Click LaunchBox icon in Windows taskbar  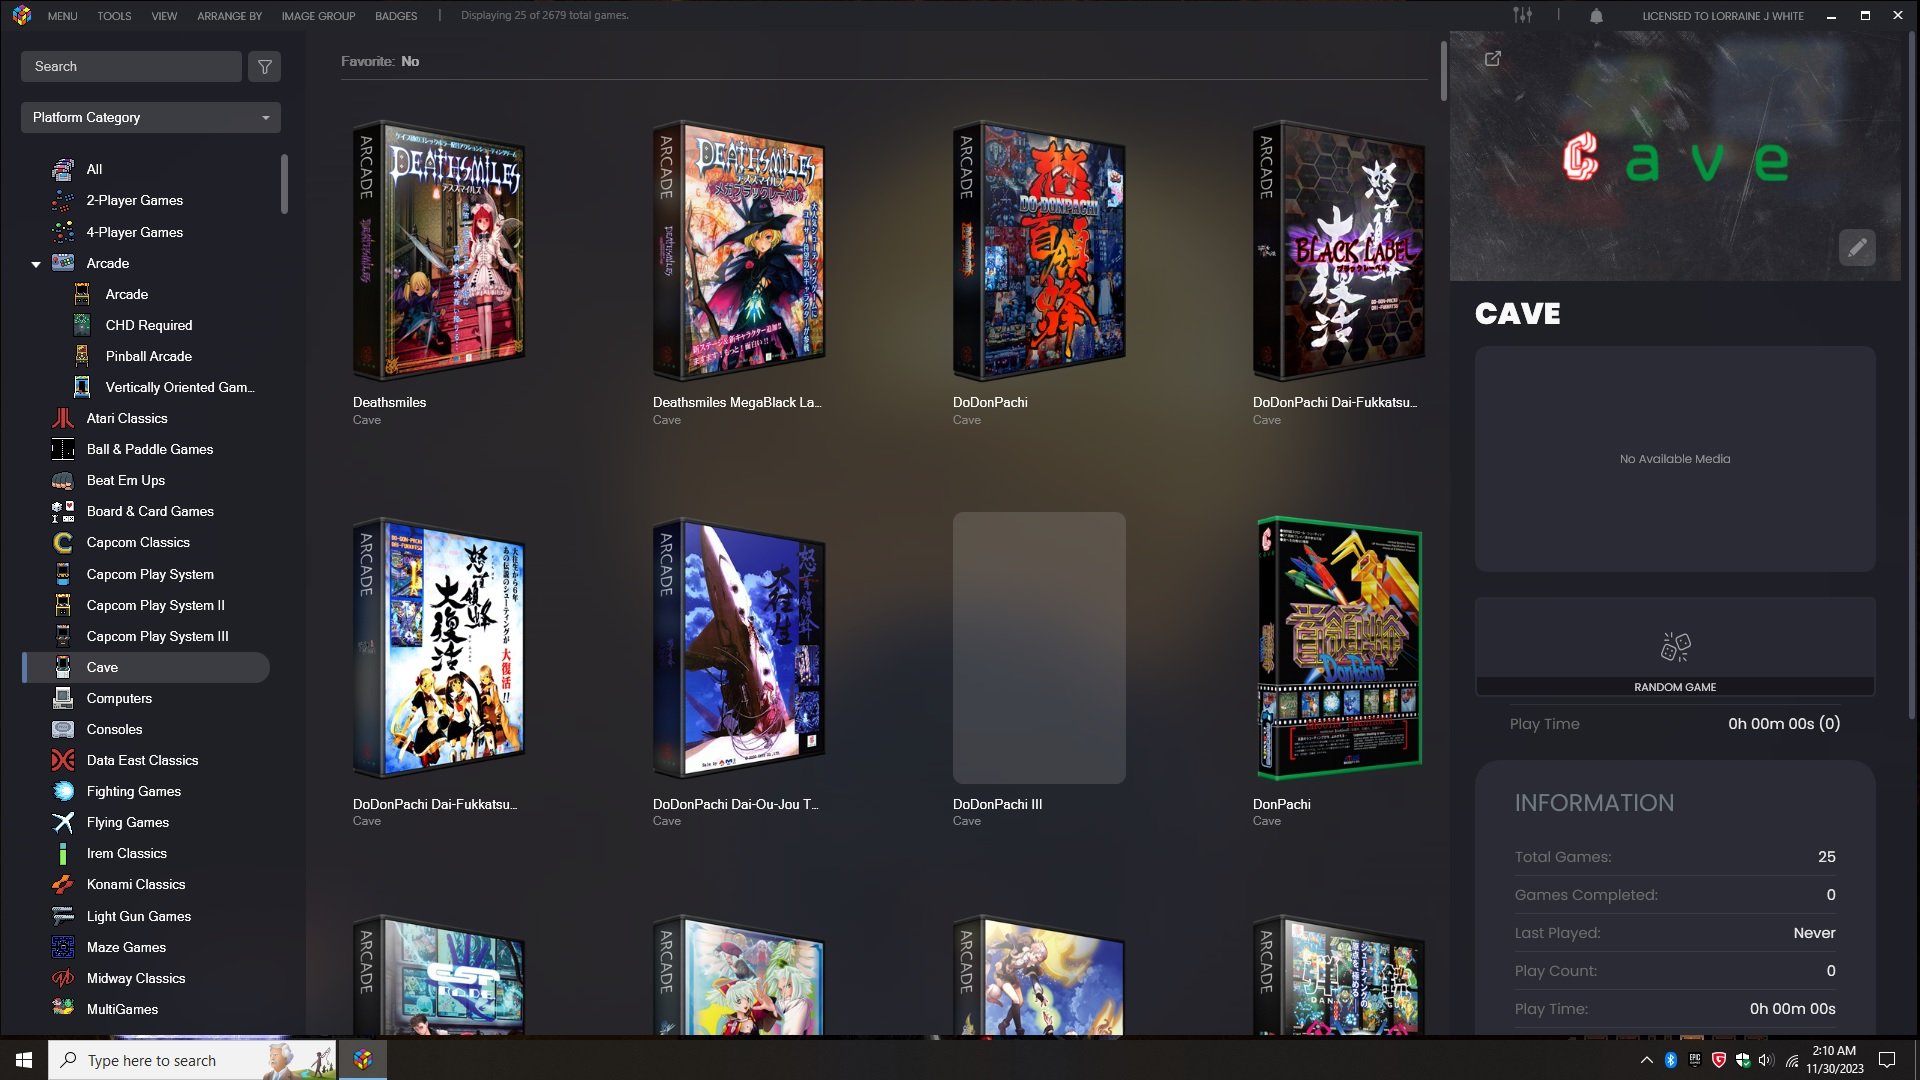363,1059
